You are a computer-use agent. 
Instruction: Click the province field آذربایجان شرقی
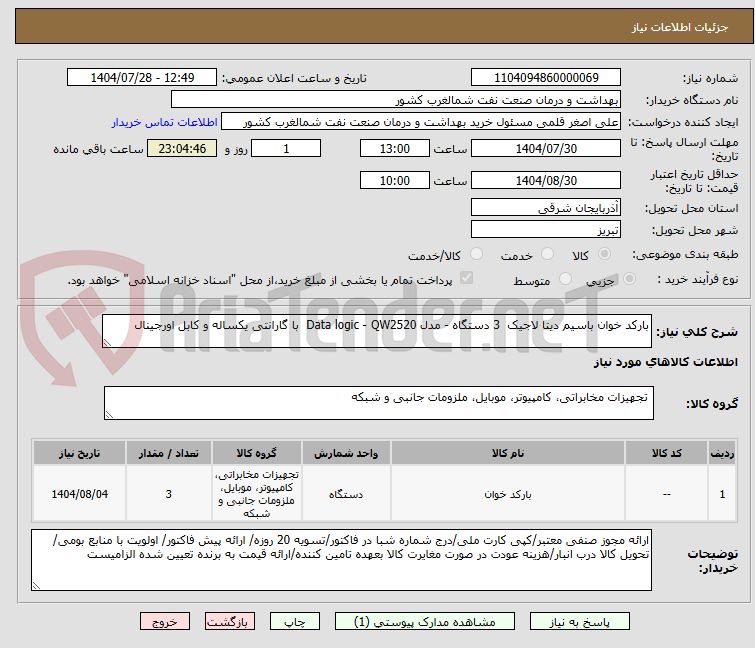pyautogui.click(x=546, y=207)
